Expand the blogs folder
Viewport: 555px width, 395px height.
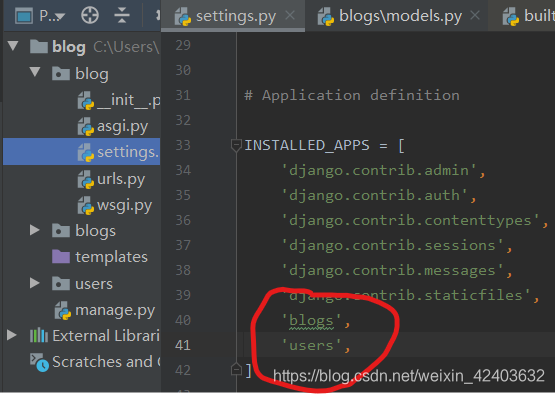pos(35,230)
